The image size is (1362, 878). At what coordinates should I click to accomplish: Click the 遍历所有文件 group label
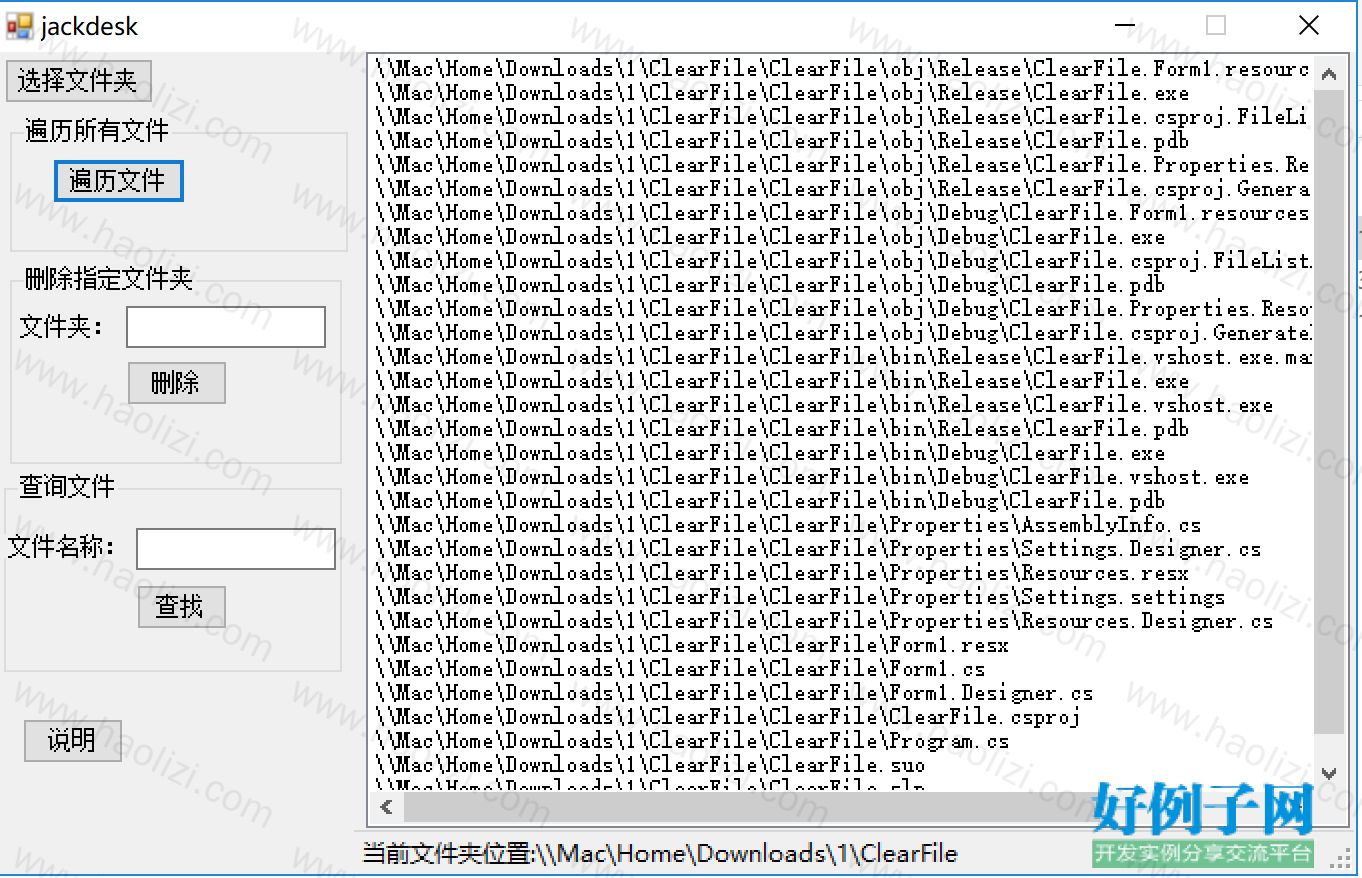point(97,131)
